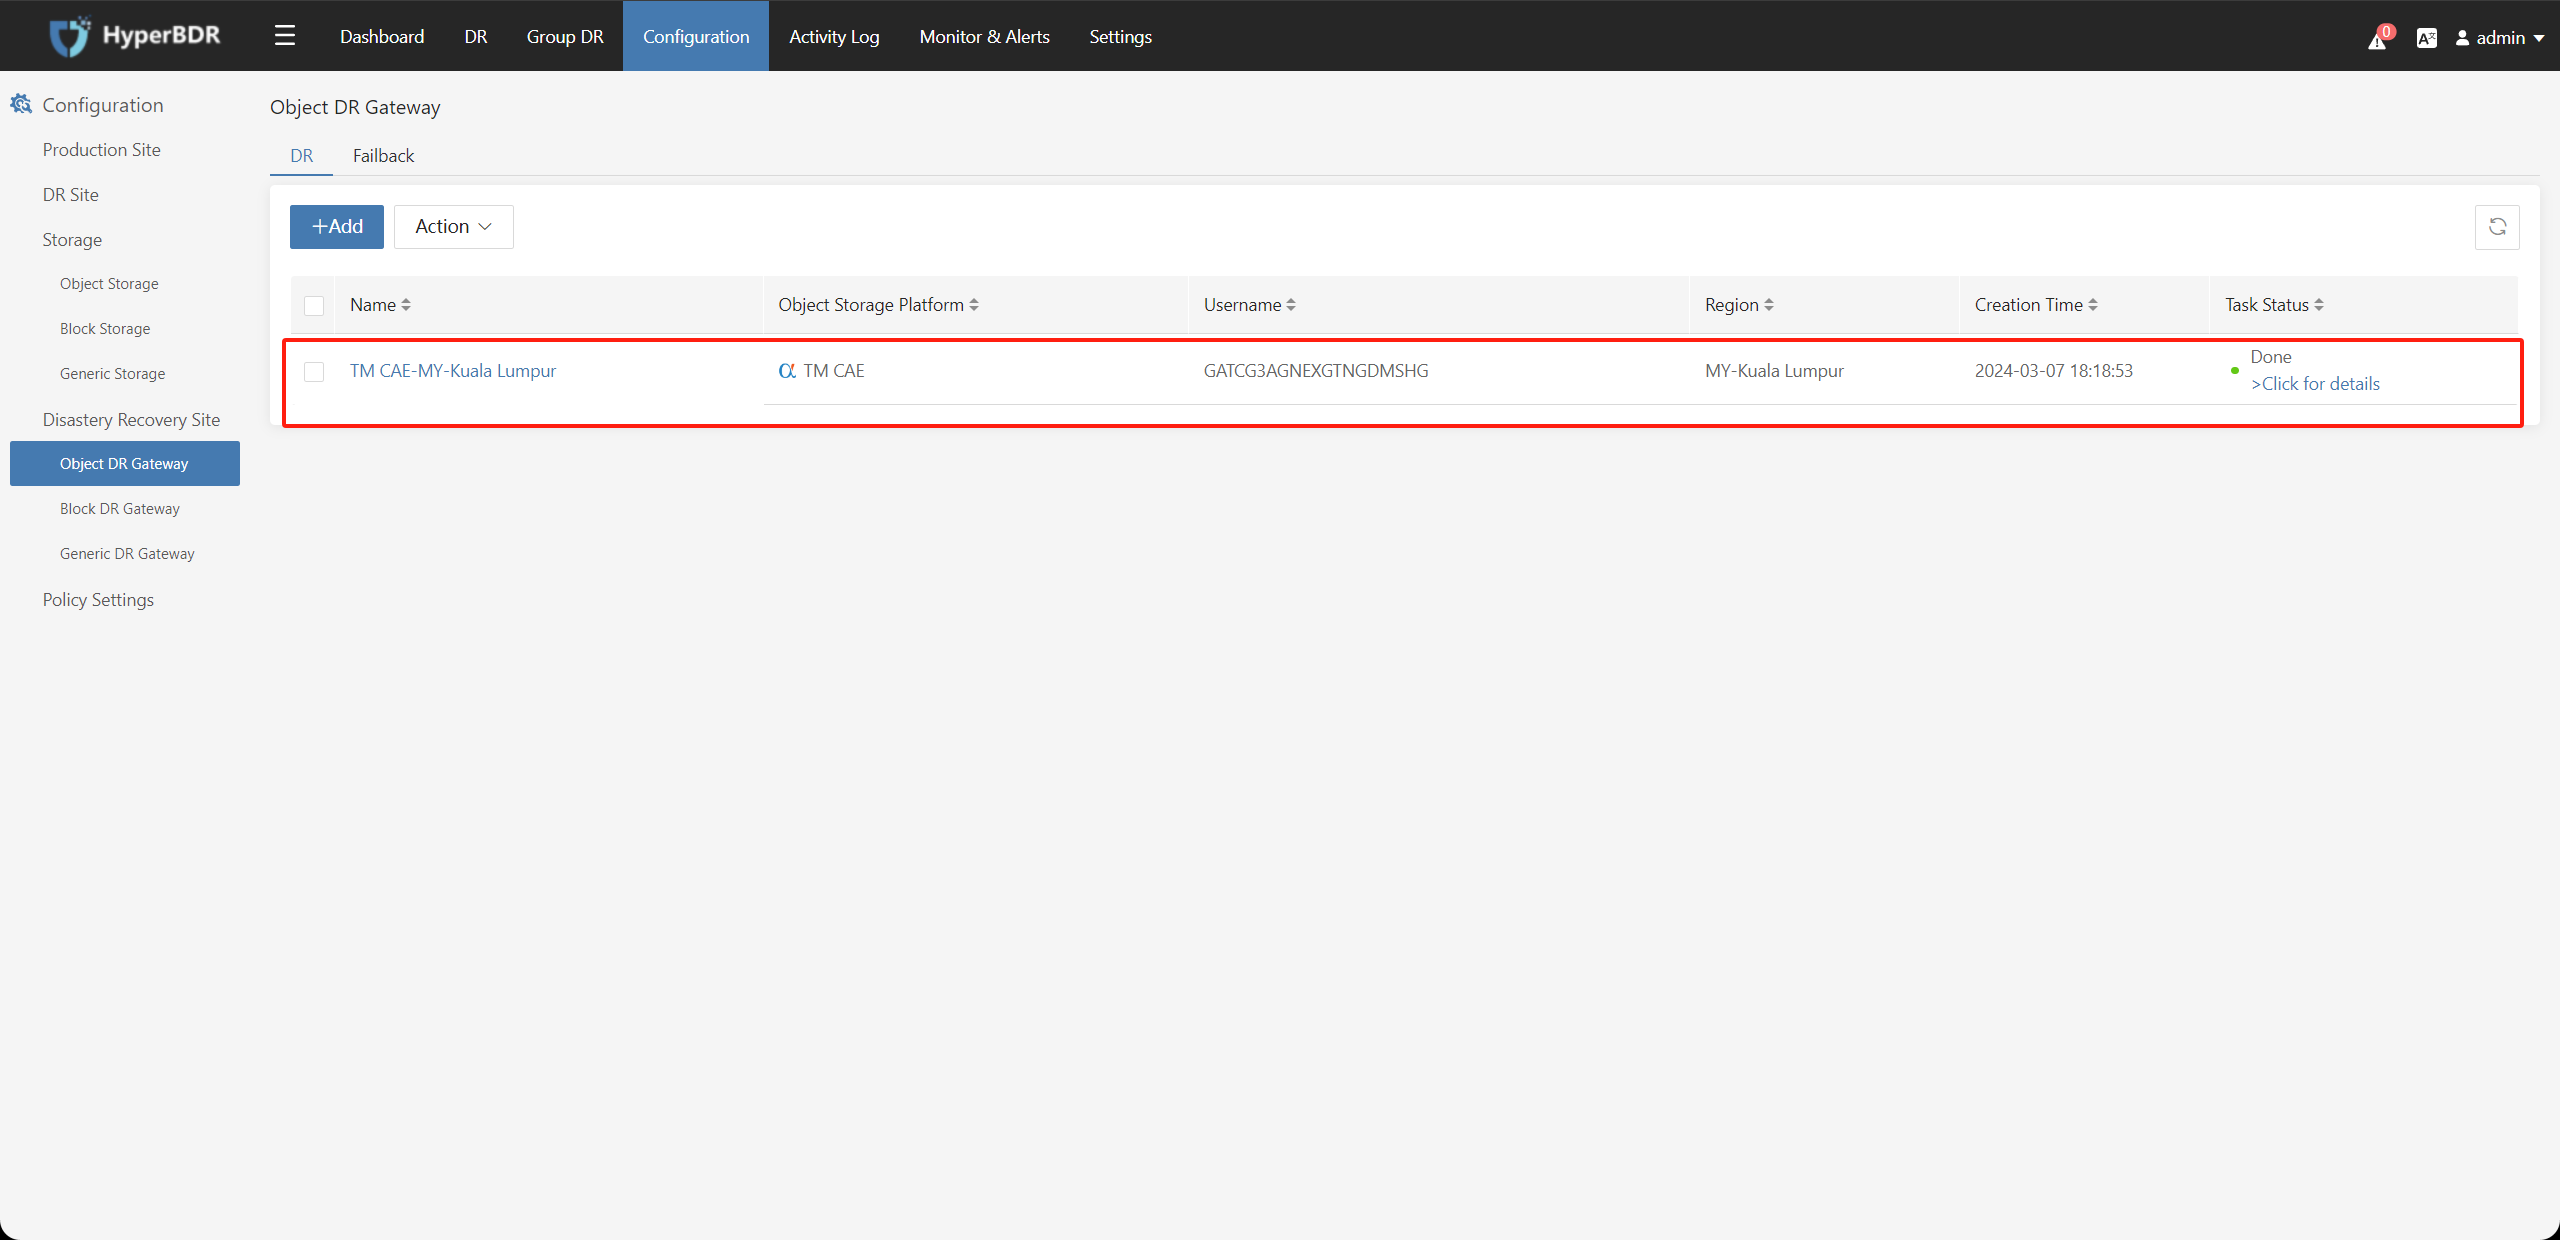Expand the Action dropdown menu
The height and width of the screenshot is (1240, 2560).
(452, 227)
